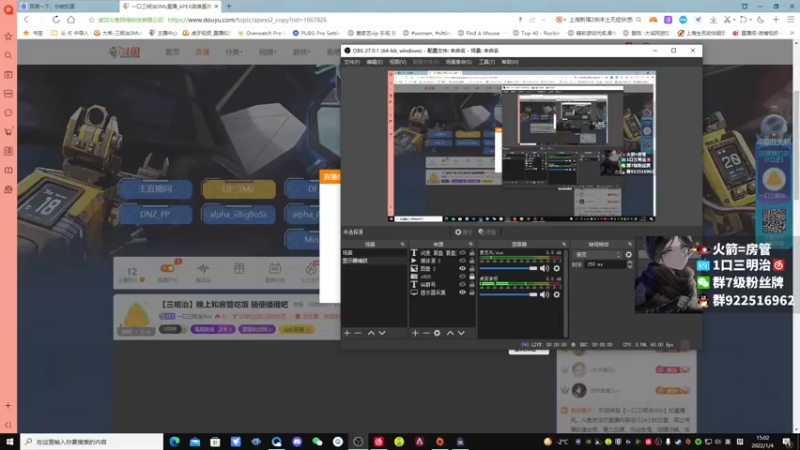The width and height of the screenshot is (800, 450).
Task: Open search from browser left sidebar
Action: tap(8, 55)
